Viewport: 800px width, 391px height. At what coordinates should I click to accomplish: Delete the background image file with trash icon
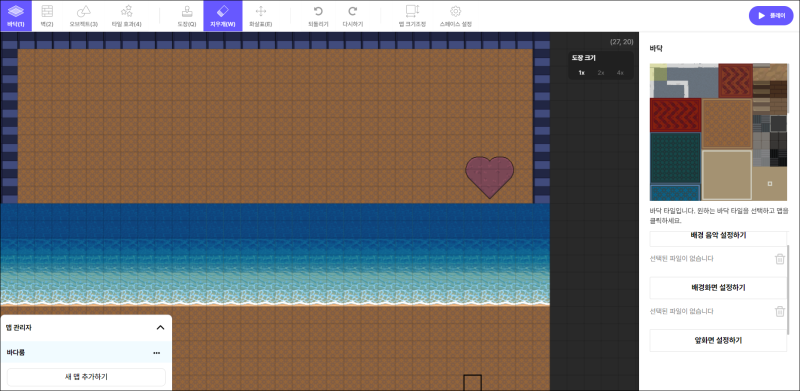(x=780, y=311)
